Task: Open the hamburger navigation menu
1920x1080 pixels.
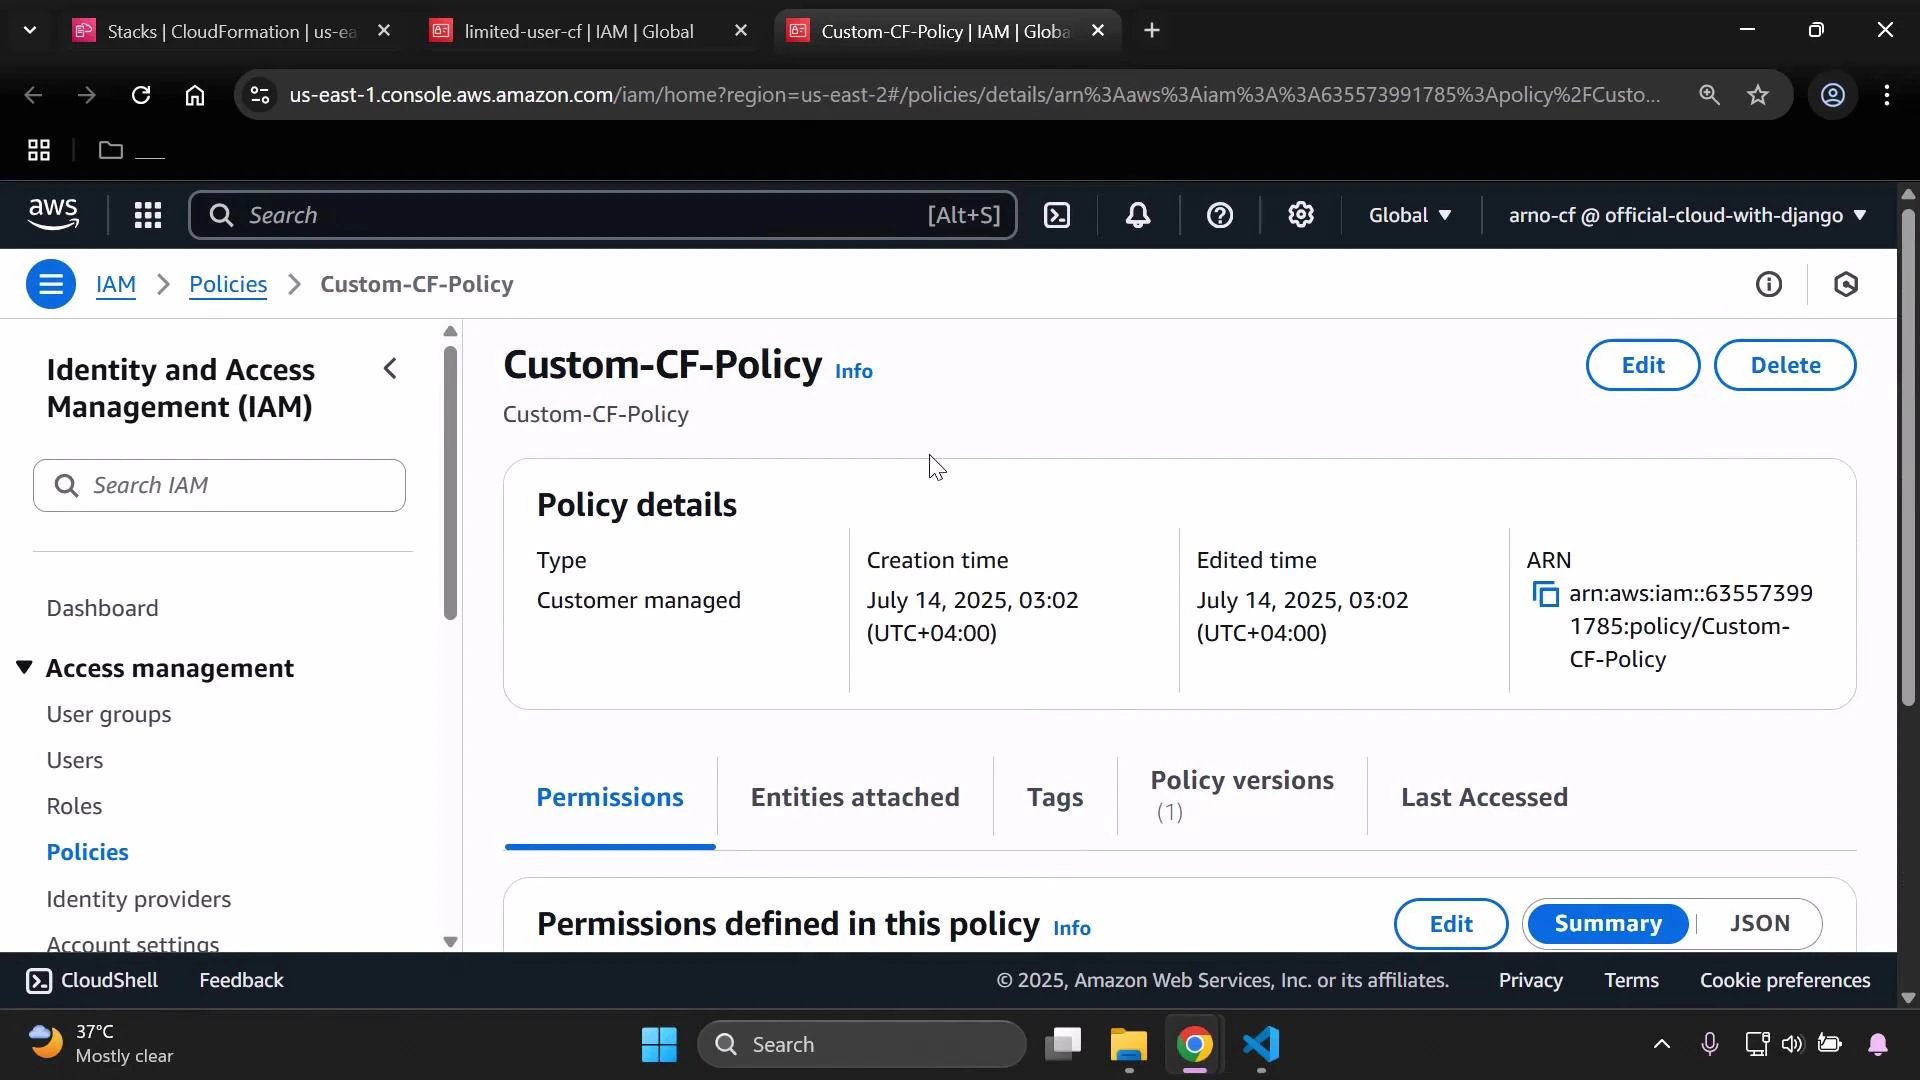Action: pos(51,284)
